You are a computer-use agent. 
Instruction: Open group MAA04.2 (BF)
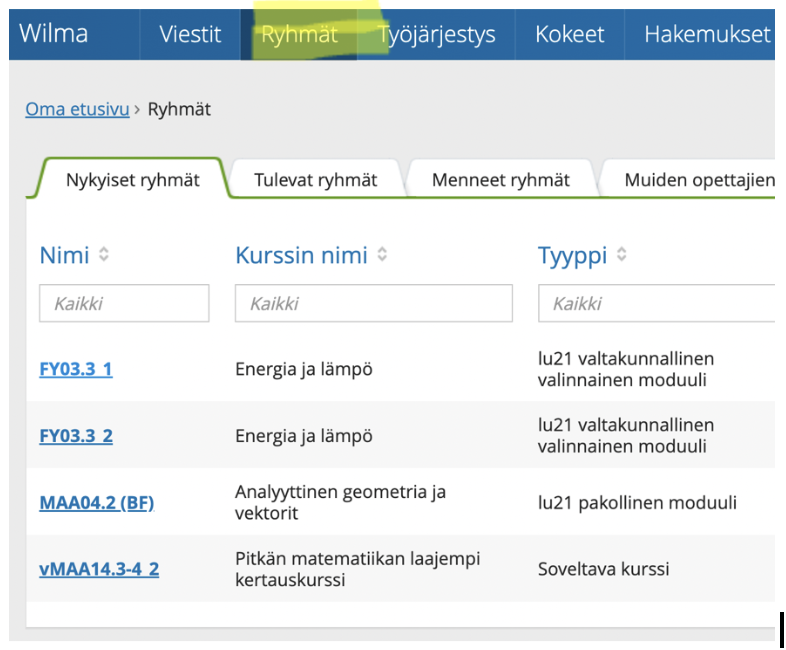point(97,502)
